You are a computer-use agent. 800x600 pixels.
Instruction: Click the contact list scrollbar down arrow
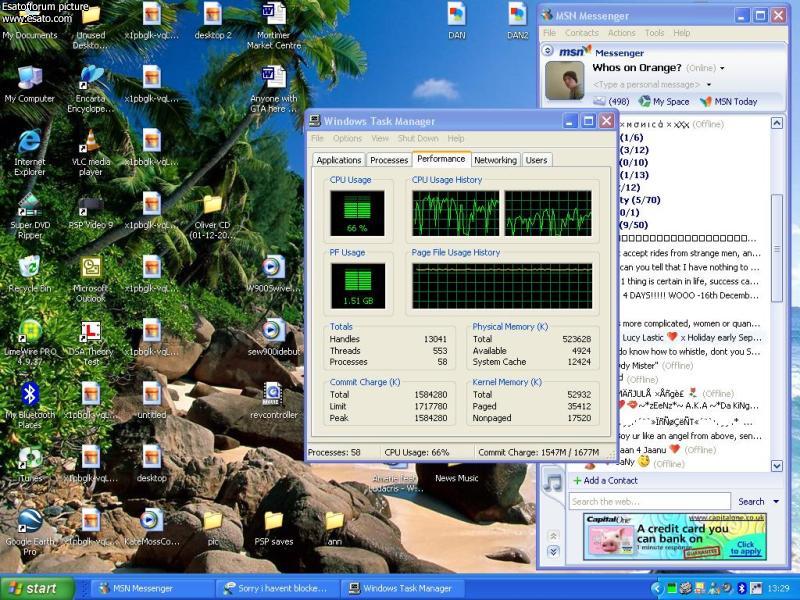coord(777,466)
